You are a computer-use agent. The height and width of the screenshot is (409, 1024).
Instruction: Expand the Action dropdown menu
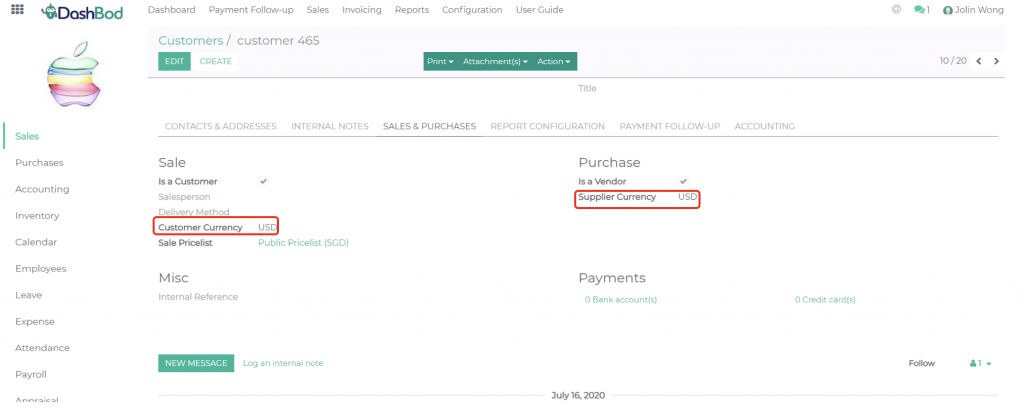click(554, 61)
